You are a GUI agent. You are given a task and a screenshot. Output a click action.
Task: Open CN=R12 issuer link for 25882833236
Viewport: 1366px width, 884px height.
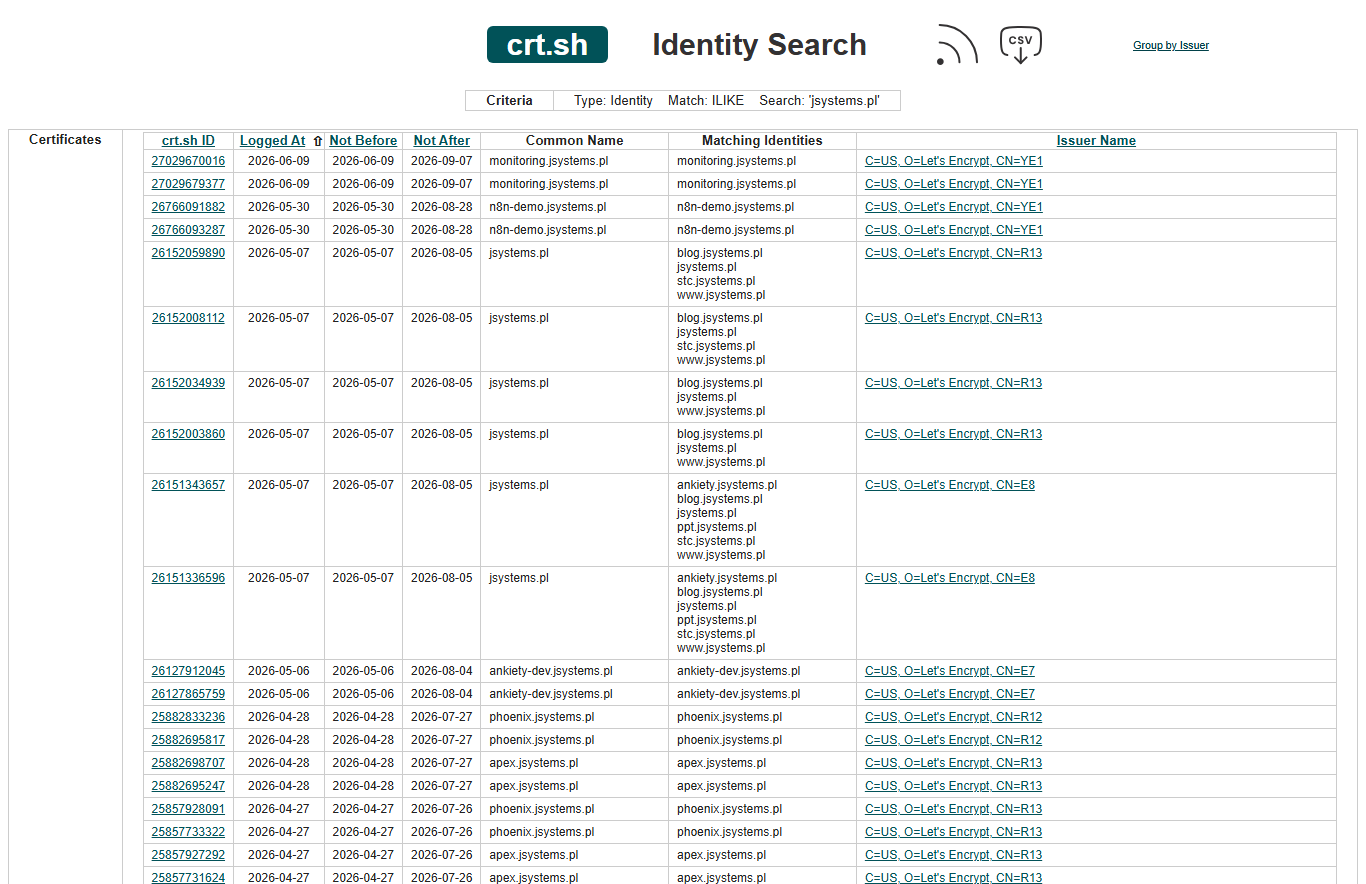(953, 717)
